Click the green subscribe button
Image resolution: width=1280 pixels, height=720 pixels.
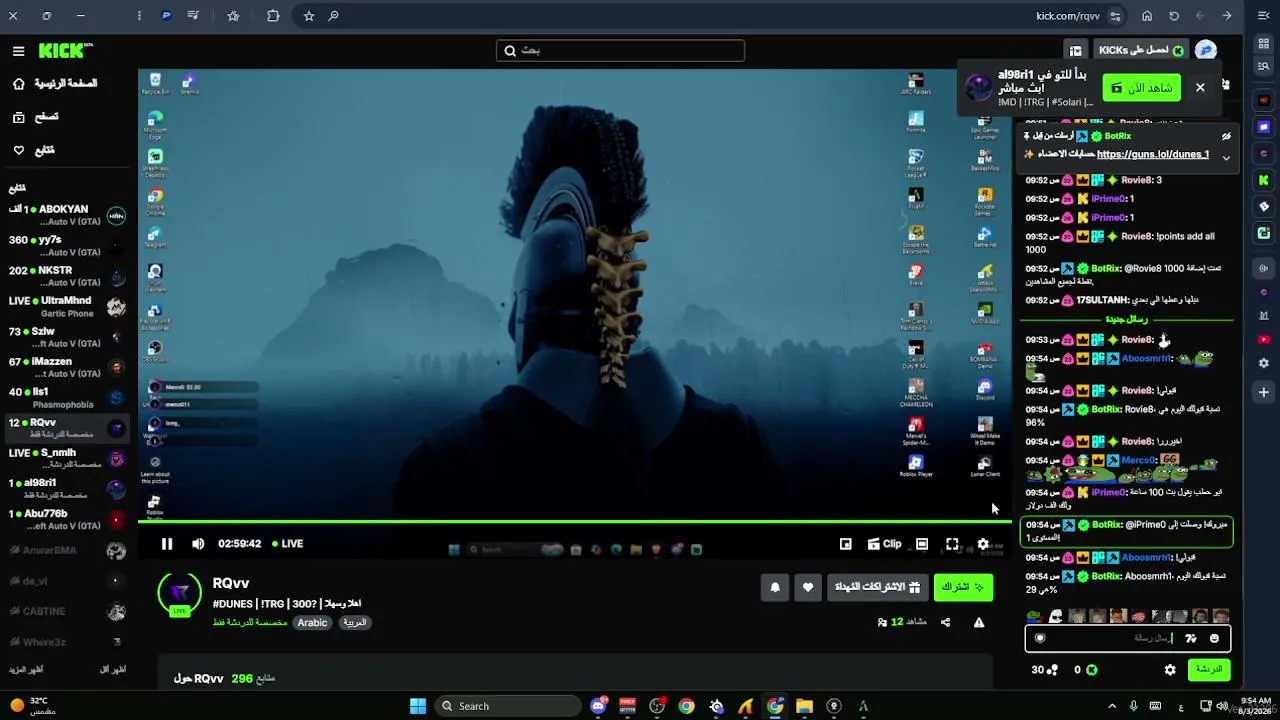[x=963, y=587]
